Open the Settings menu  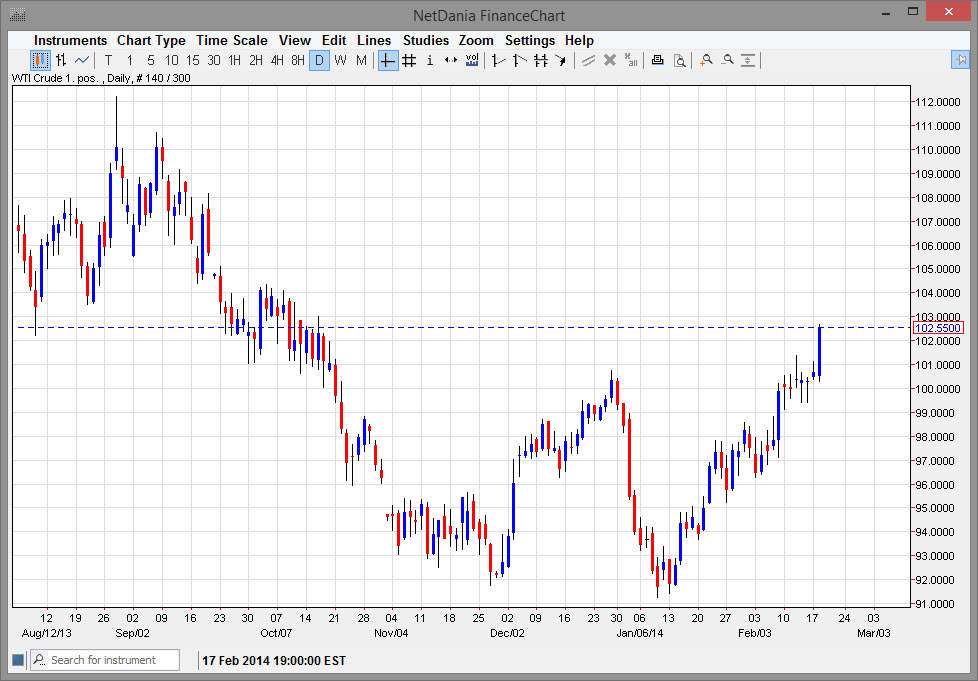tap(529, 40)
